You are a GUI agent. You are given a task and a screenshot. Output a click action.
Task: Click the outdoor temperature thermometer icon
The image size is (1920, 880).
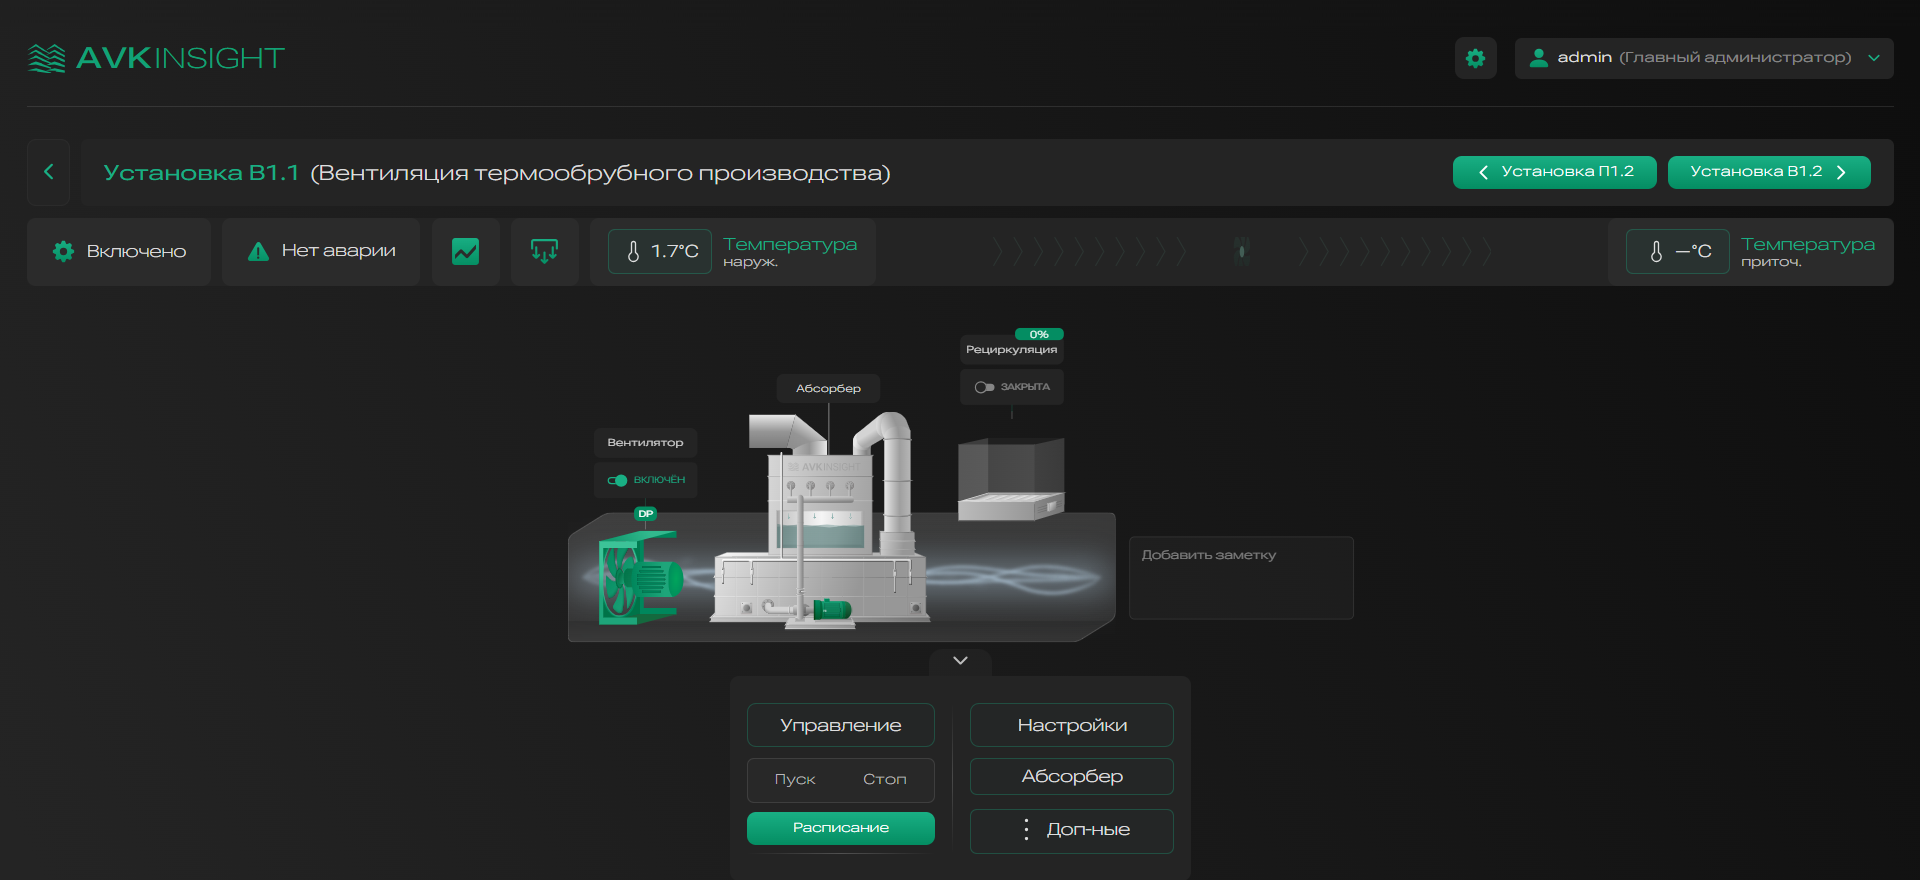click(633, 251)
